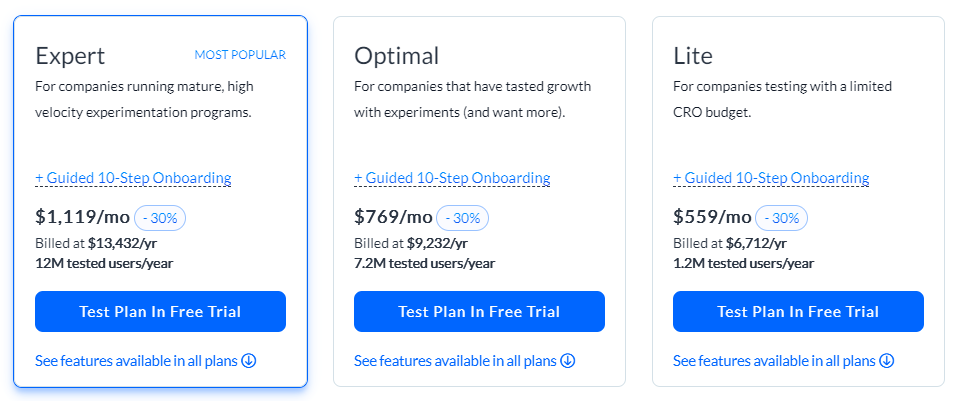Click the -30% discount badge on Expert

160,218
